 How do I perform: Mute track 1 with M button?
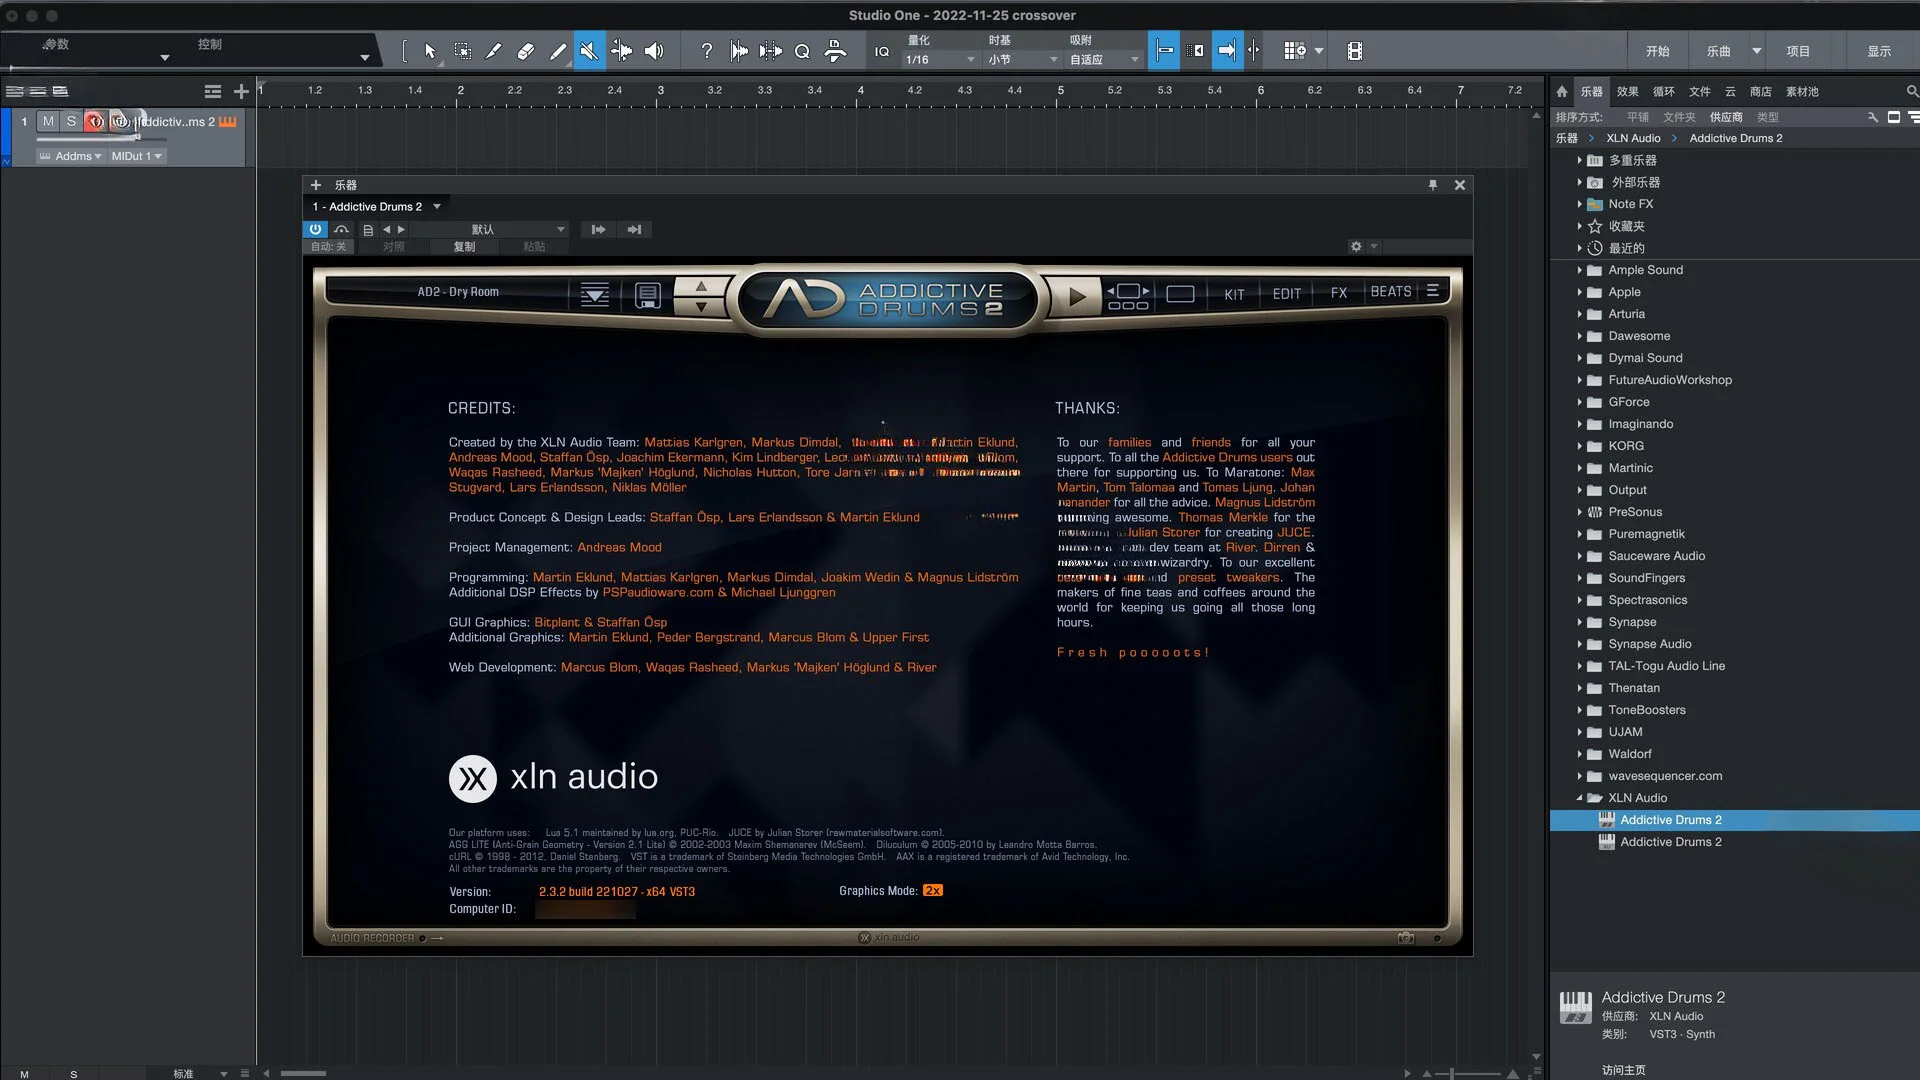pyautogui.click(x=48, y=121)
